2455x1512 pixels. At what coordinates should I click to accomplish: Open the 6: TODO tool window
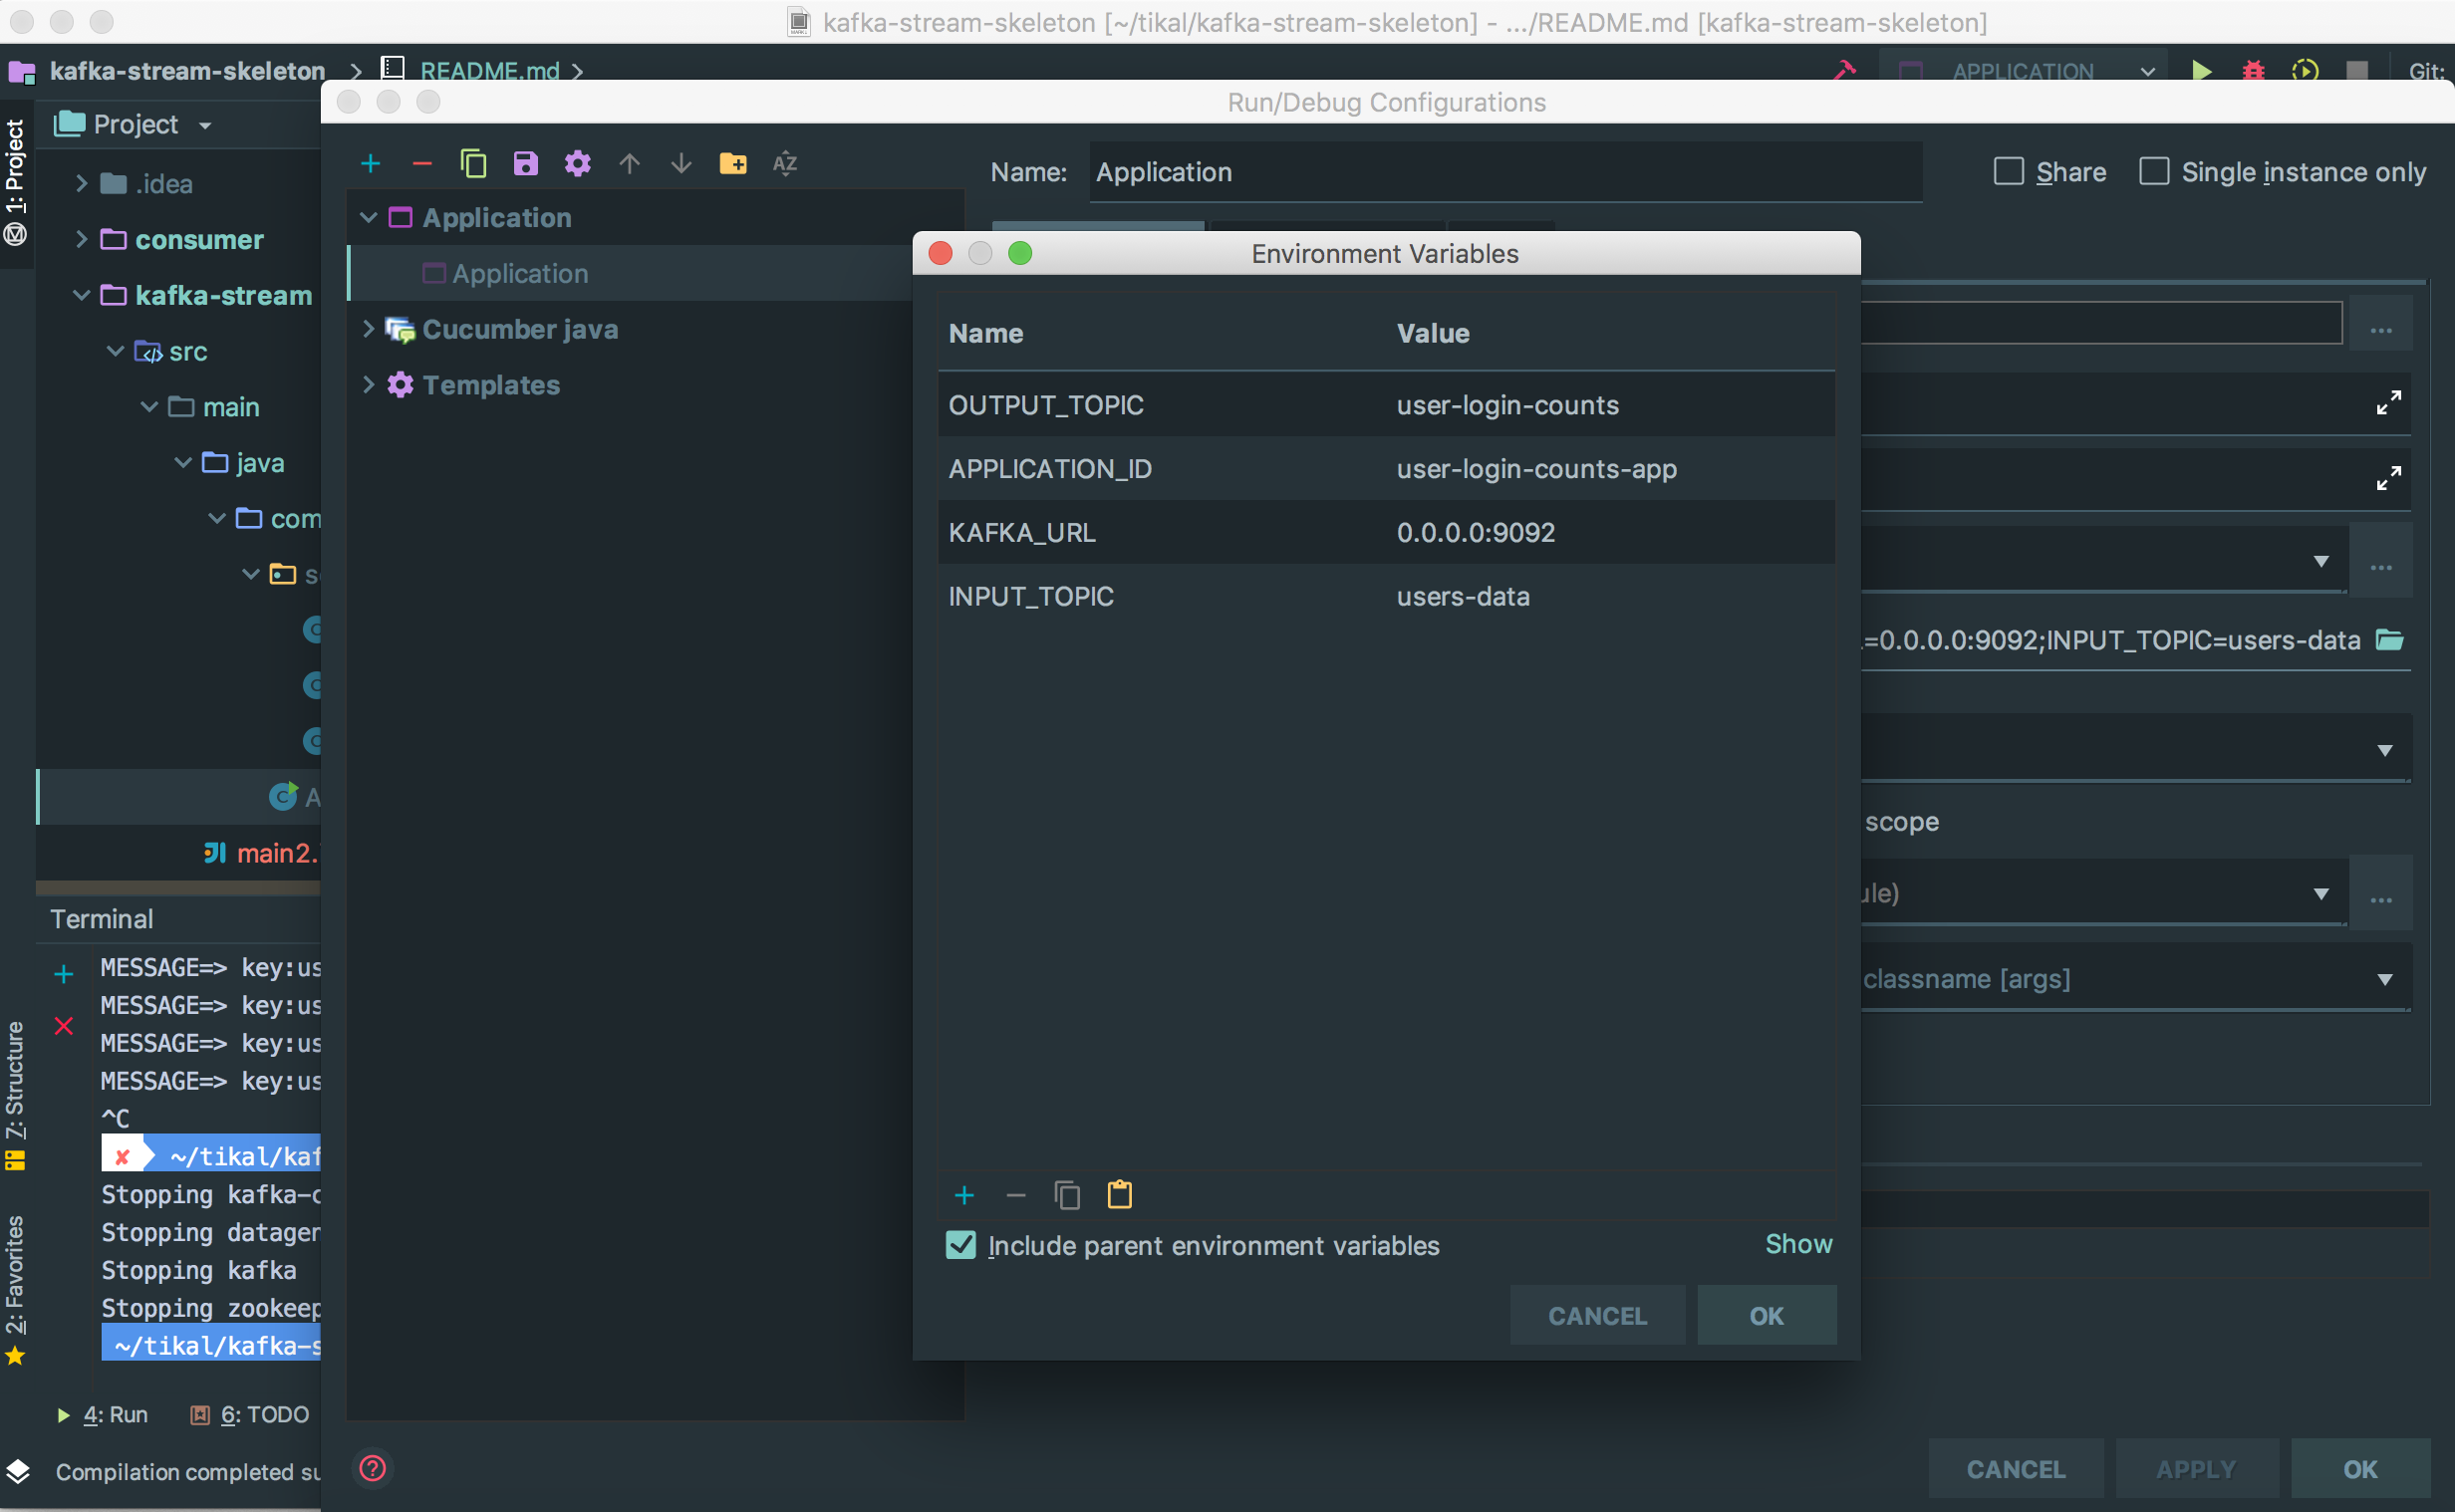[251, 1414]
